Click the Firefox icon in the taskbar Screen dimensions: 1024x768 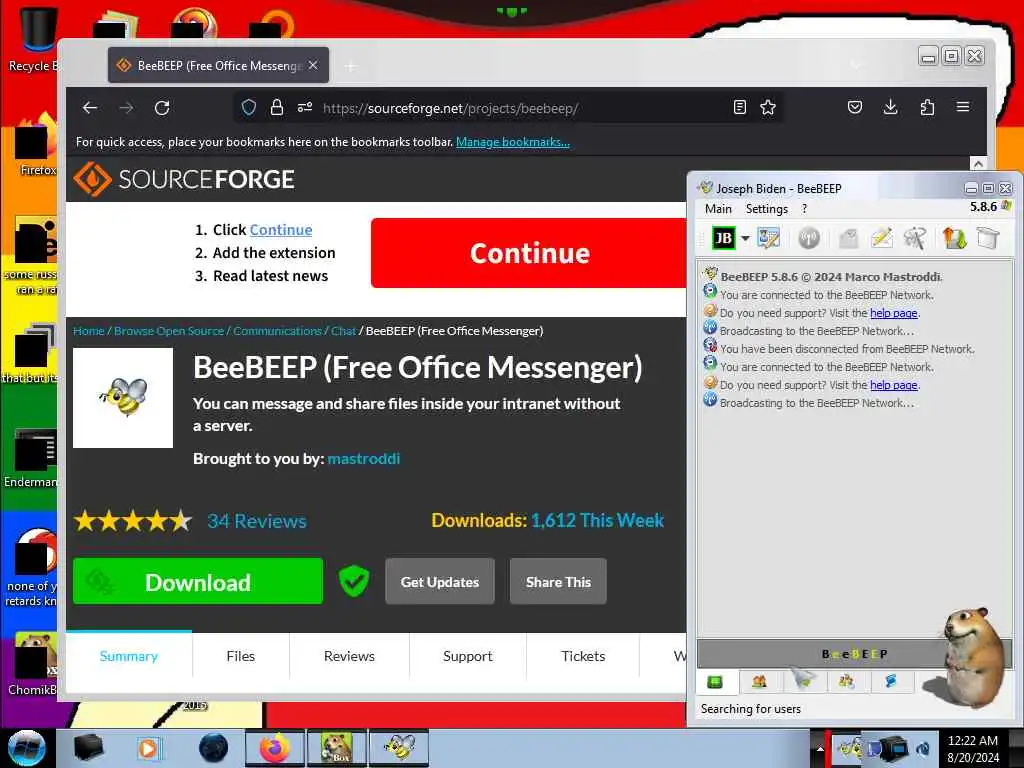[274, 748]
